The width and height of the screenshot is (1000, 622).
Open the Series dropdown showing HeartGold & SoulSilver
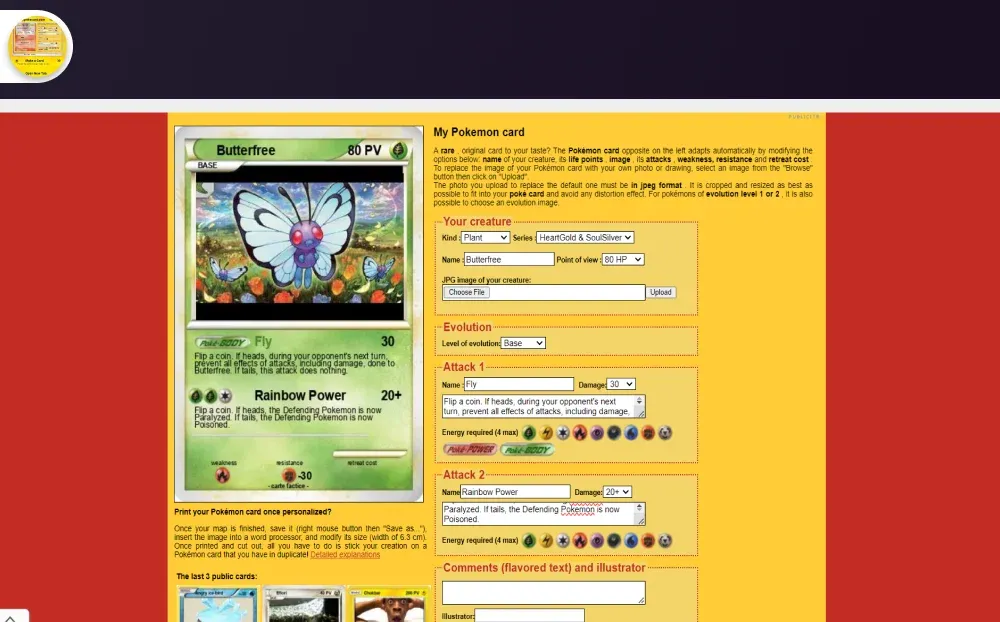[585, 238]
